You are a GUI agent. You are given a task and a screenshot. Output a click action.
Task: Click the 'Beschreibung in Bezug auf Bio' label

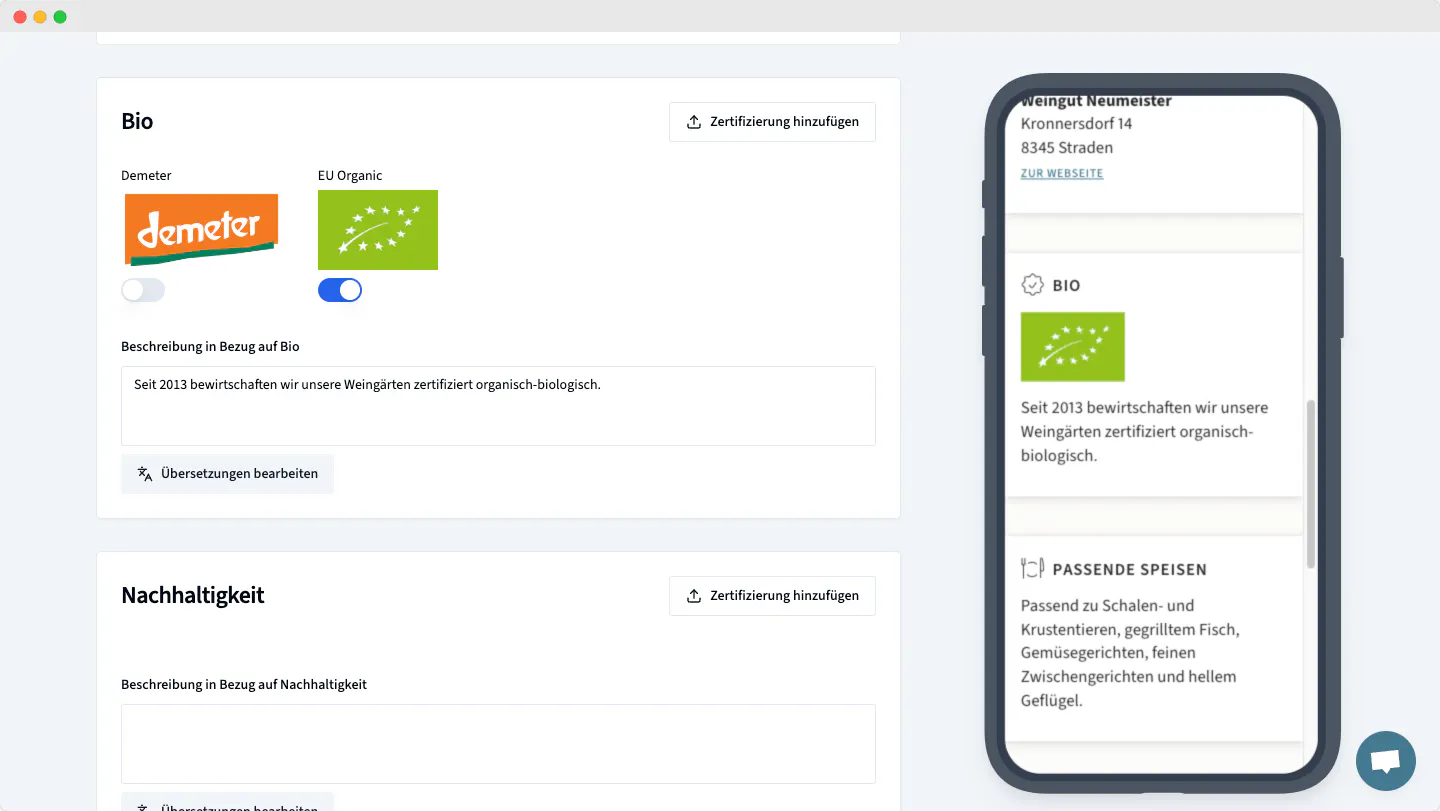click(210, 347)
